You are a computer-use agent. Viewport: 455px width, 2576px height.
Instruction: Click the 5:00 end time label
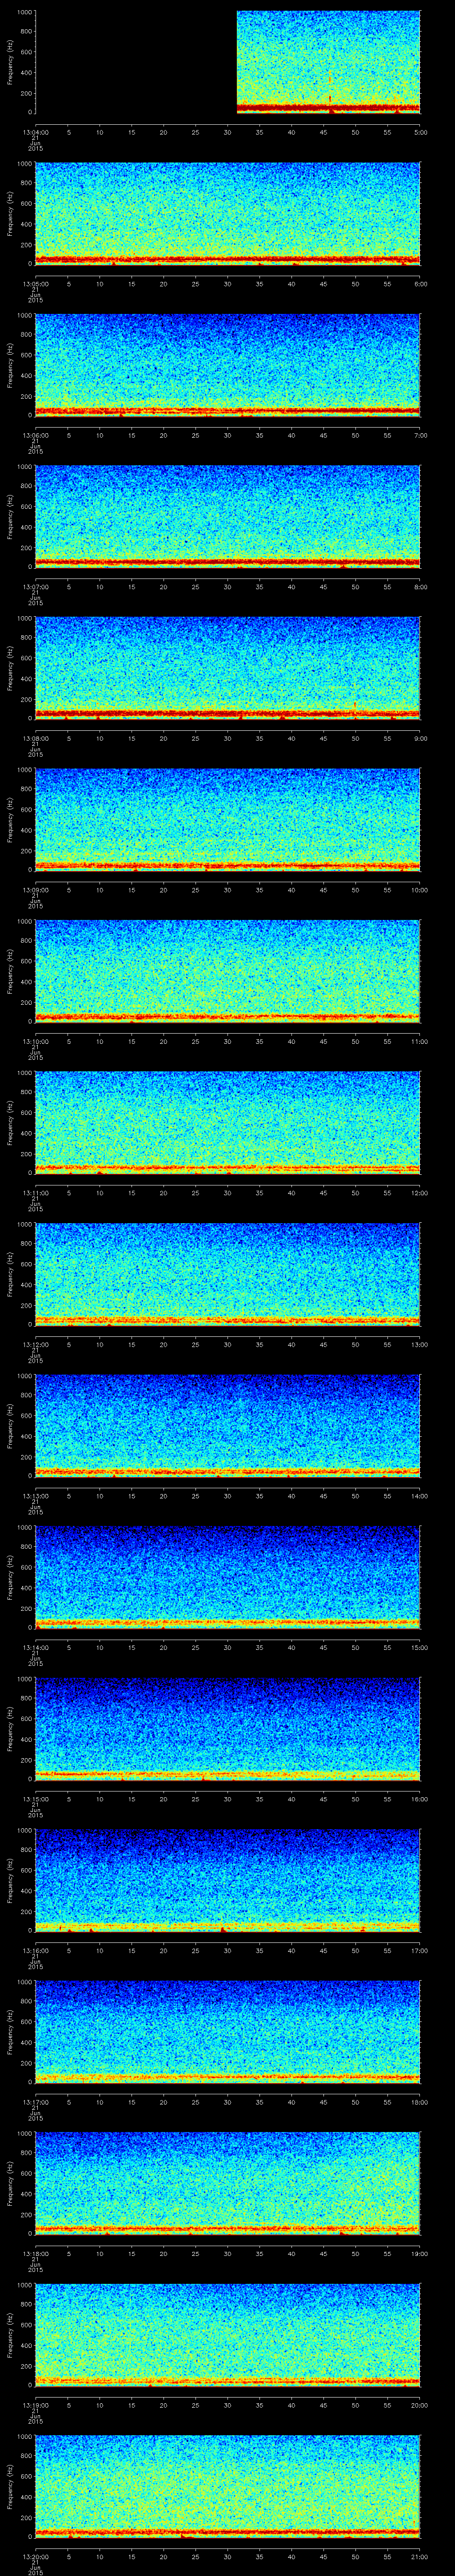tap(420, 132)
